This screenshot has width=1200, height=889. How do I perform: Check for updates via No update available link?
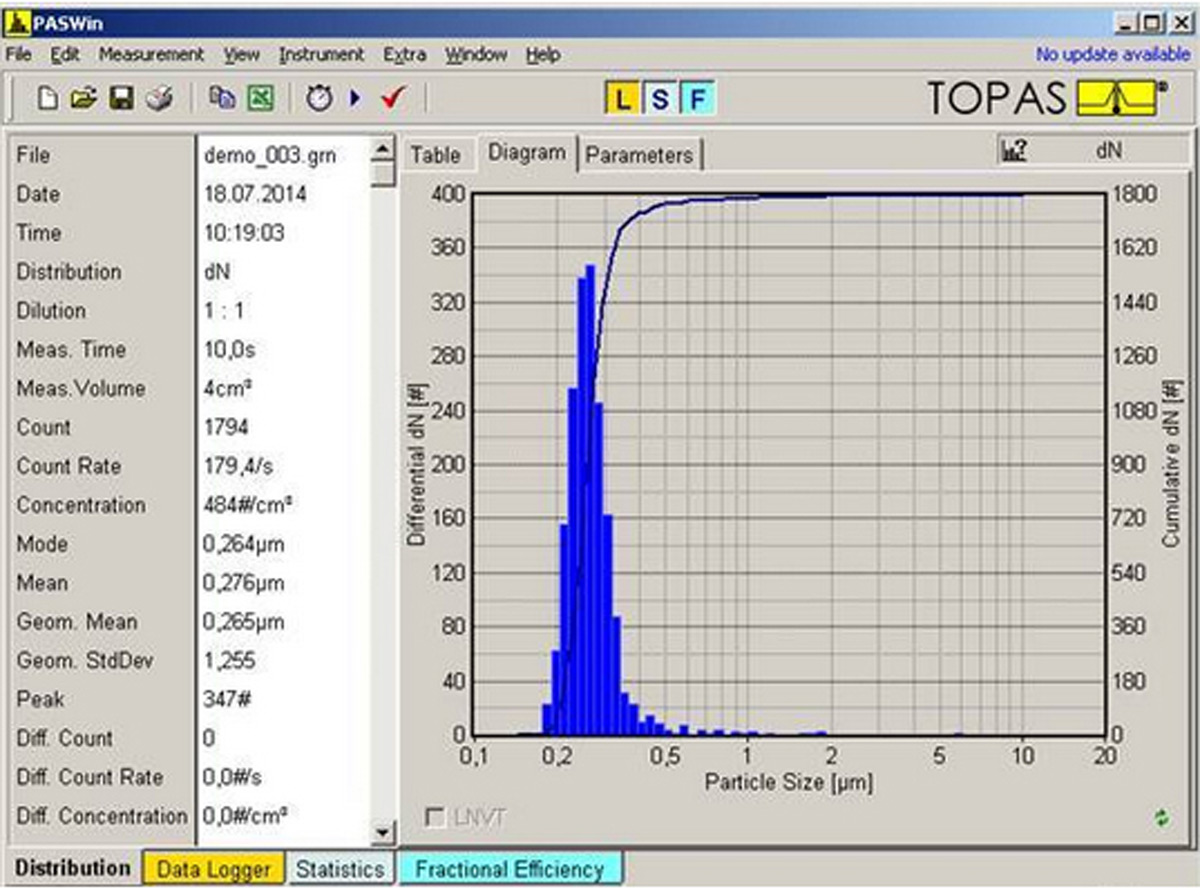coord(1111,55)
